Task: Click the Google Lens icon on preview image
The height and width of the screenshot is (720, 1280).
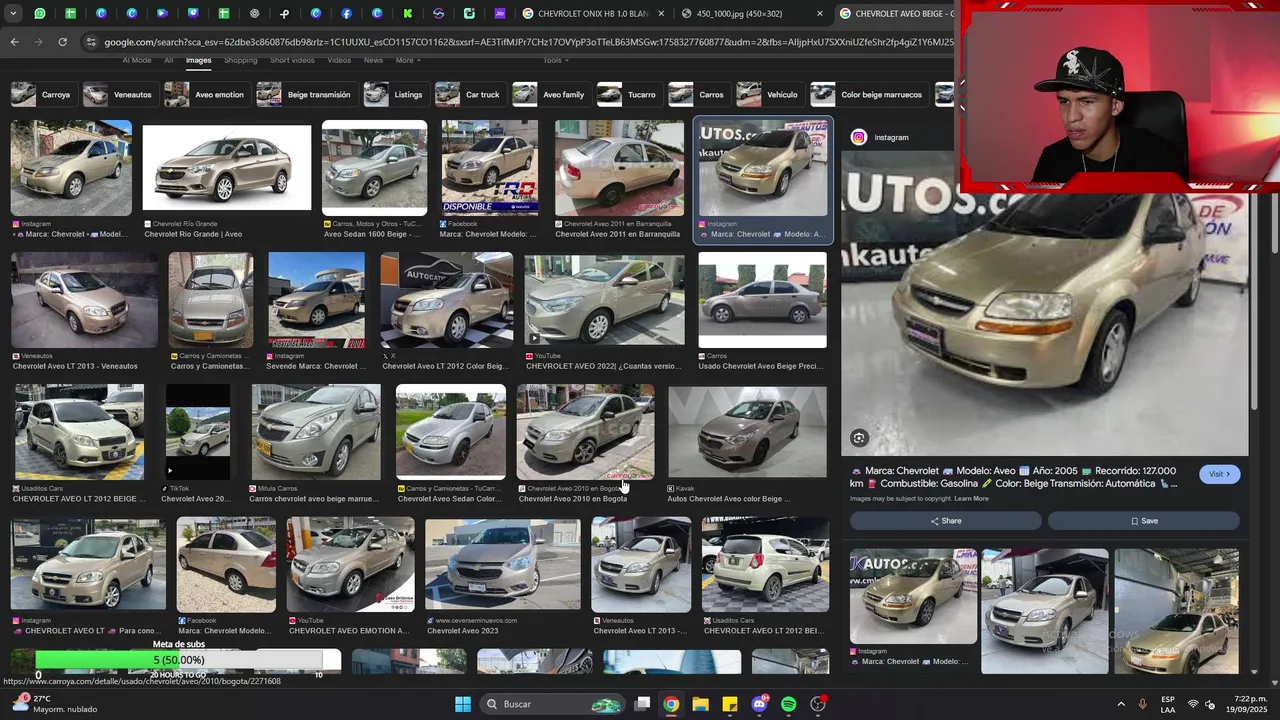Action: coord(859,438)
